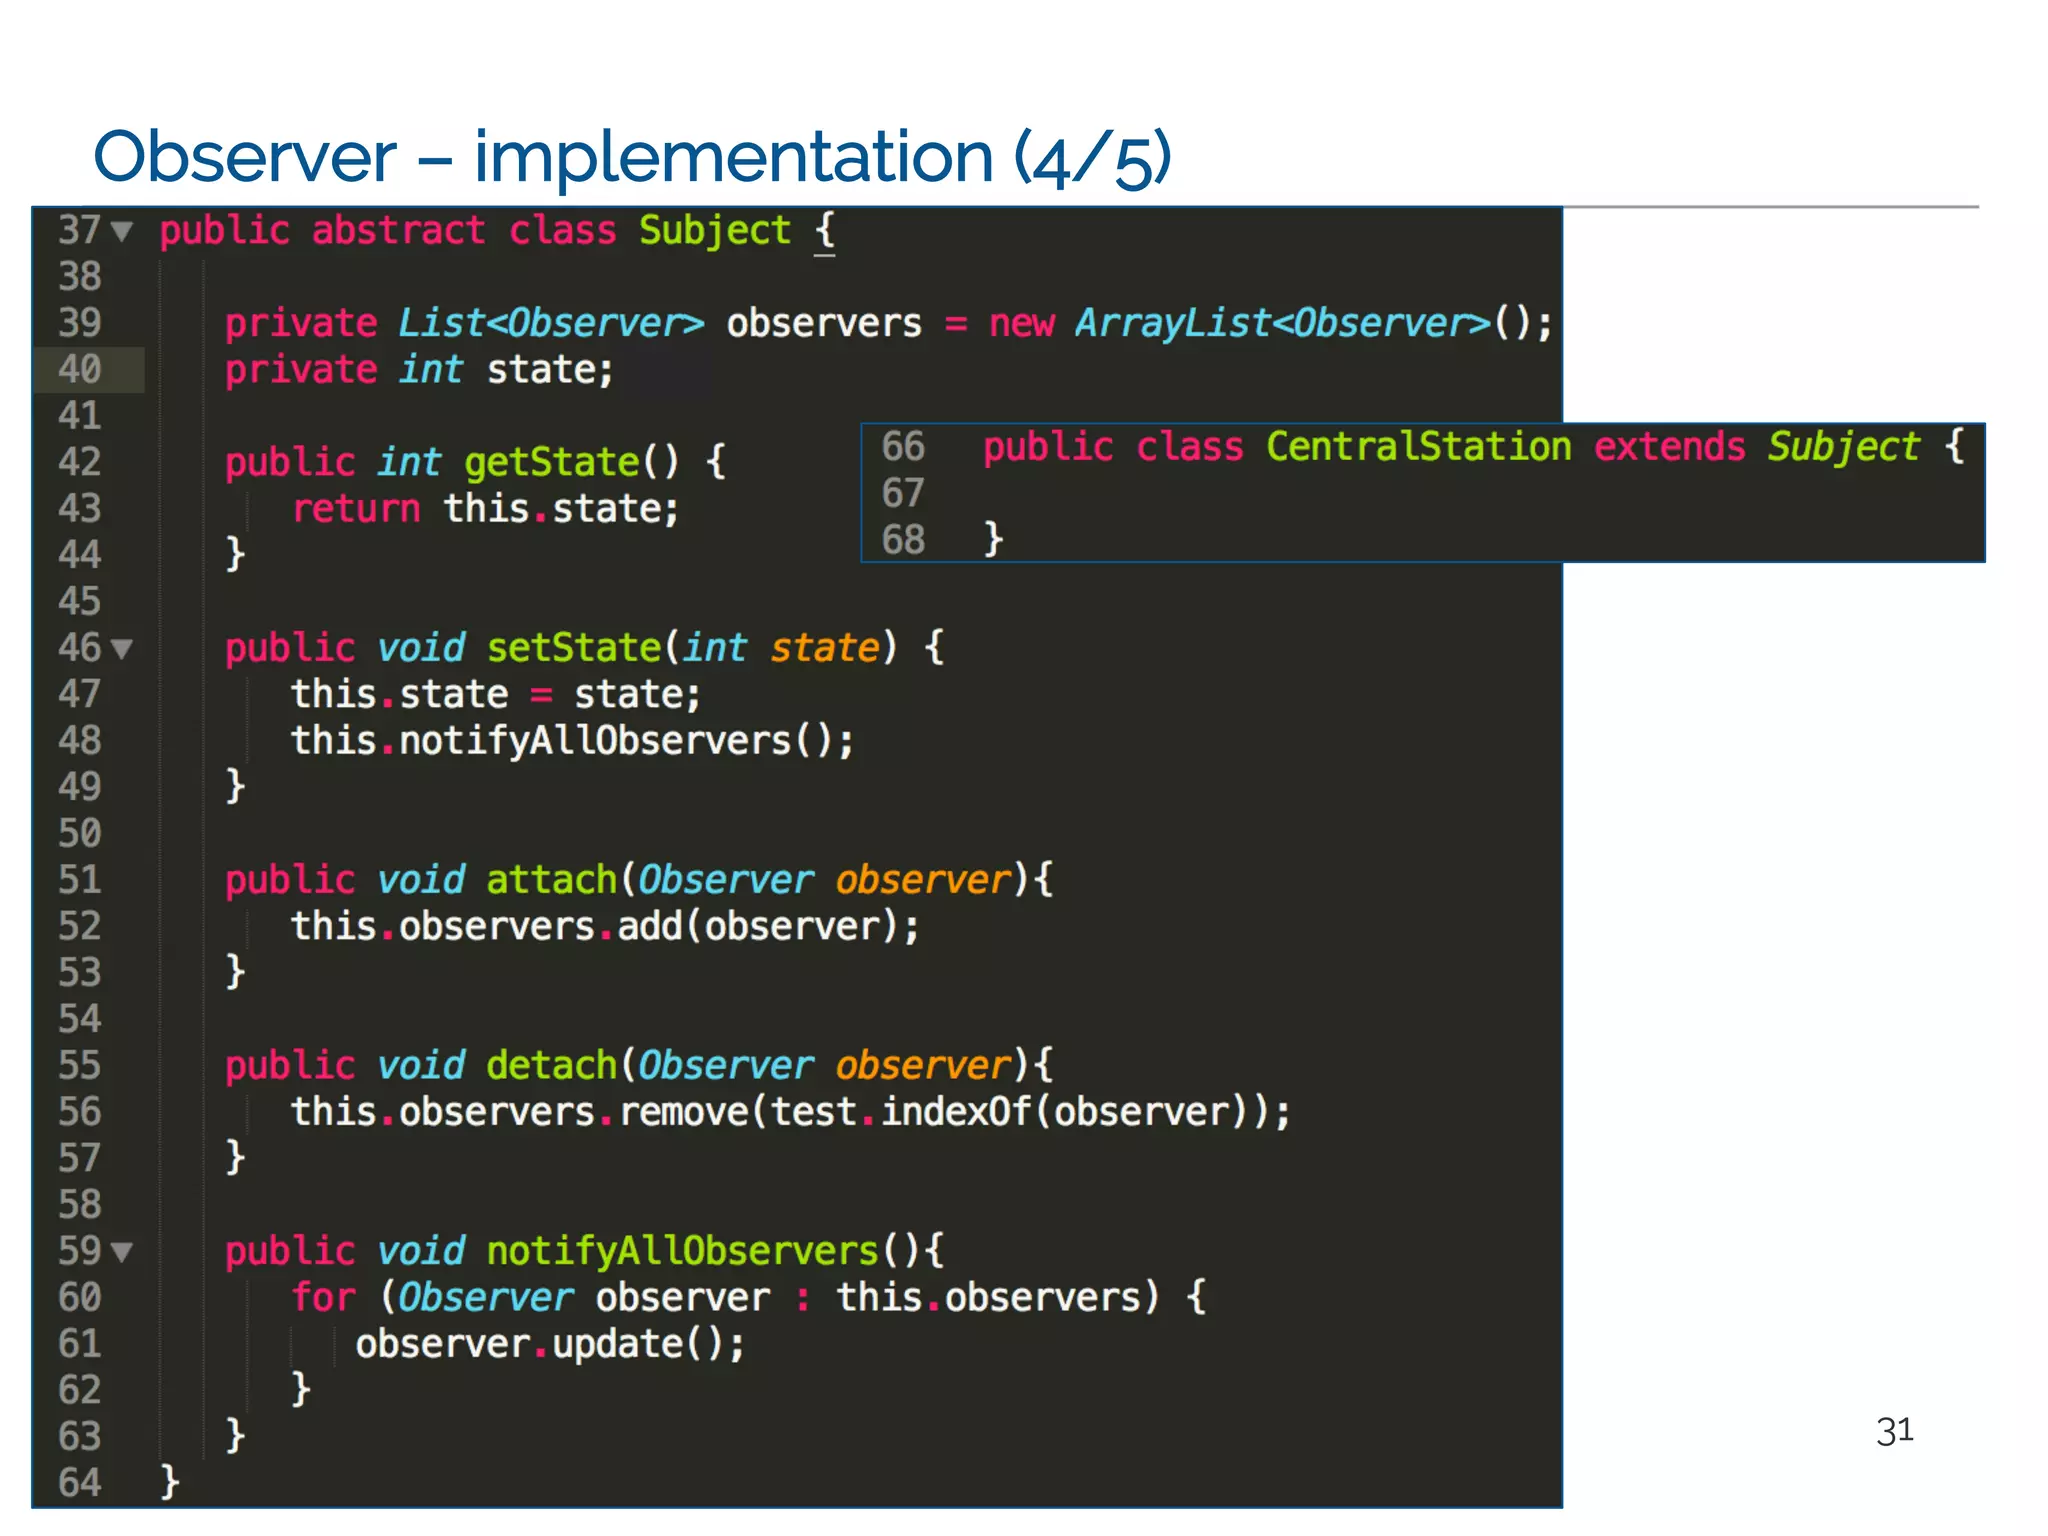This screenshot has width=2048, height=1536.
Task: Click the attach method name
Action: (551, 880)
